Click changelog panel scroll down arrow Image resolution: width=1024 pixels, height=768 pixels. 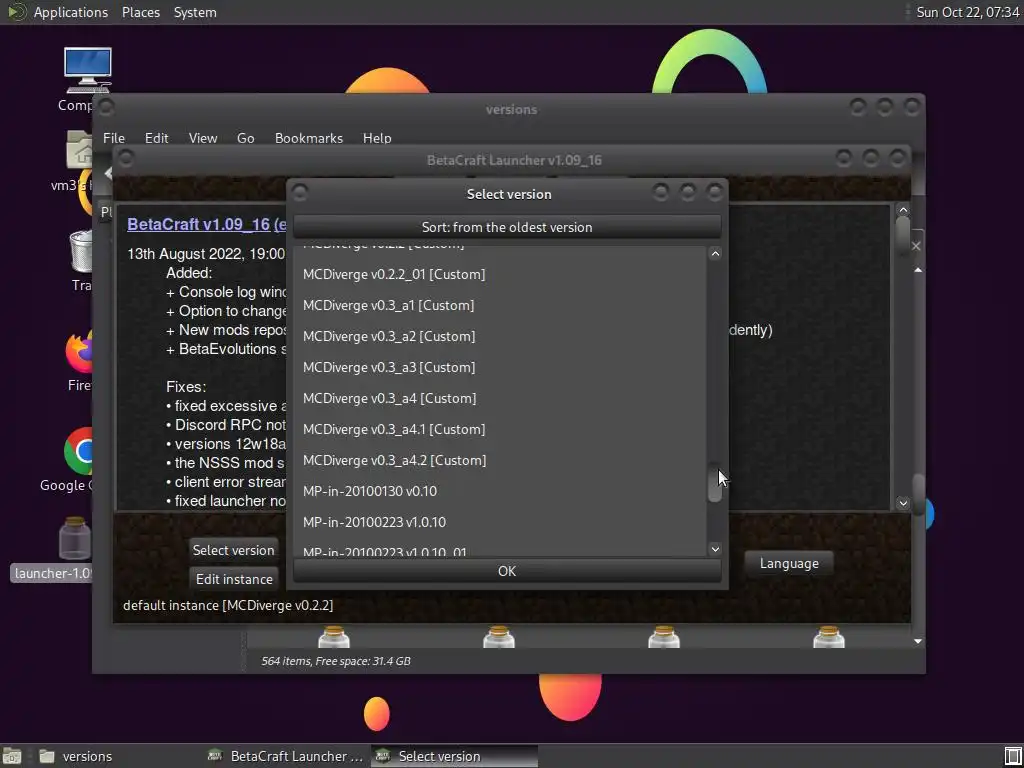(903, 503)
